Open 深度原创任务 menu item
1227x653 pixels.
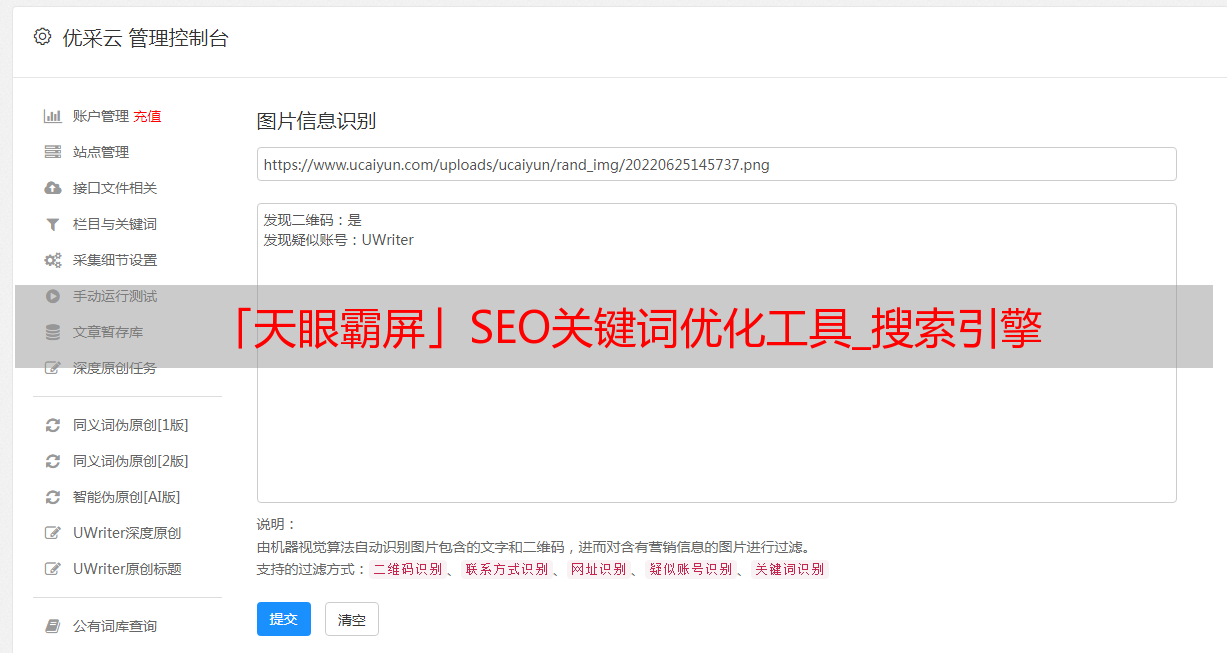pyautogui.click(x=115, y=368)
